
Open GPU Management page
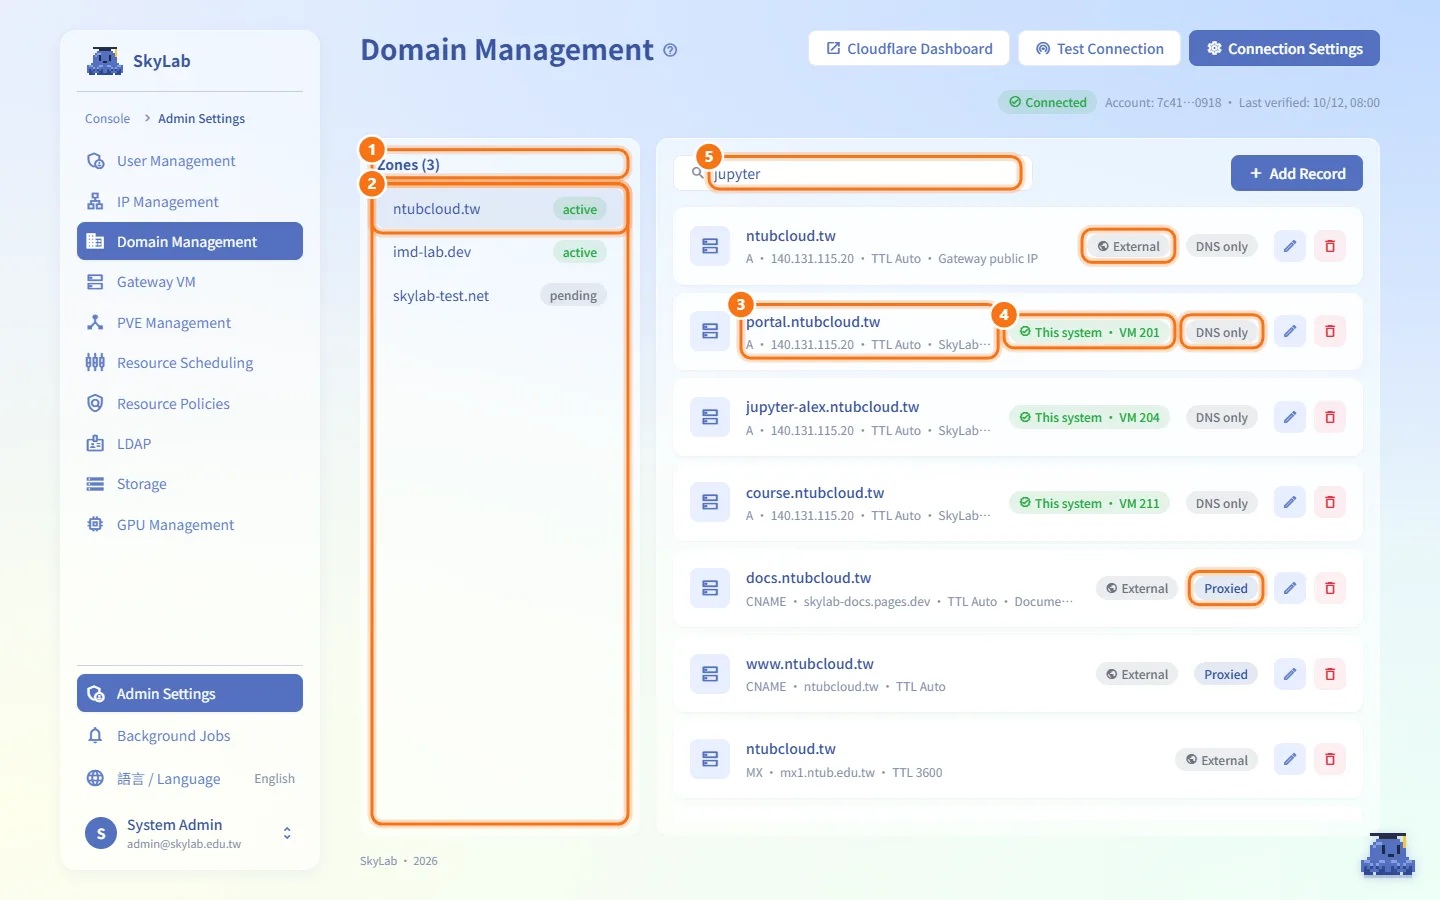tap(190, 525)
